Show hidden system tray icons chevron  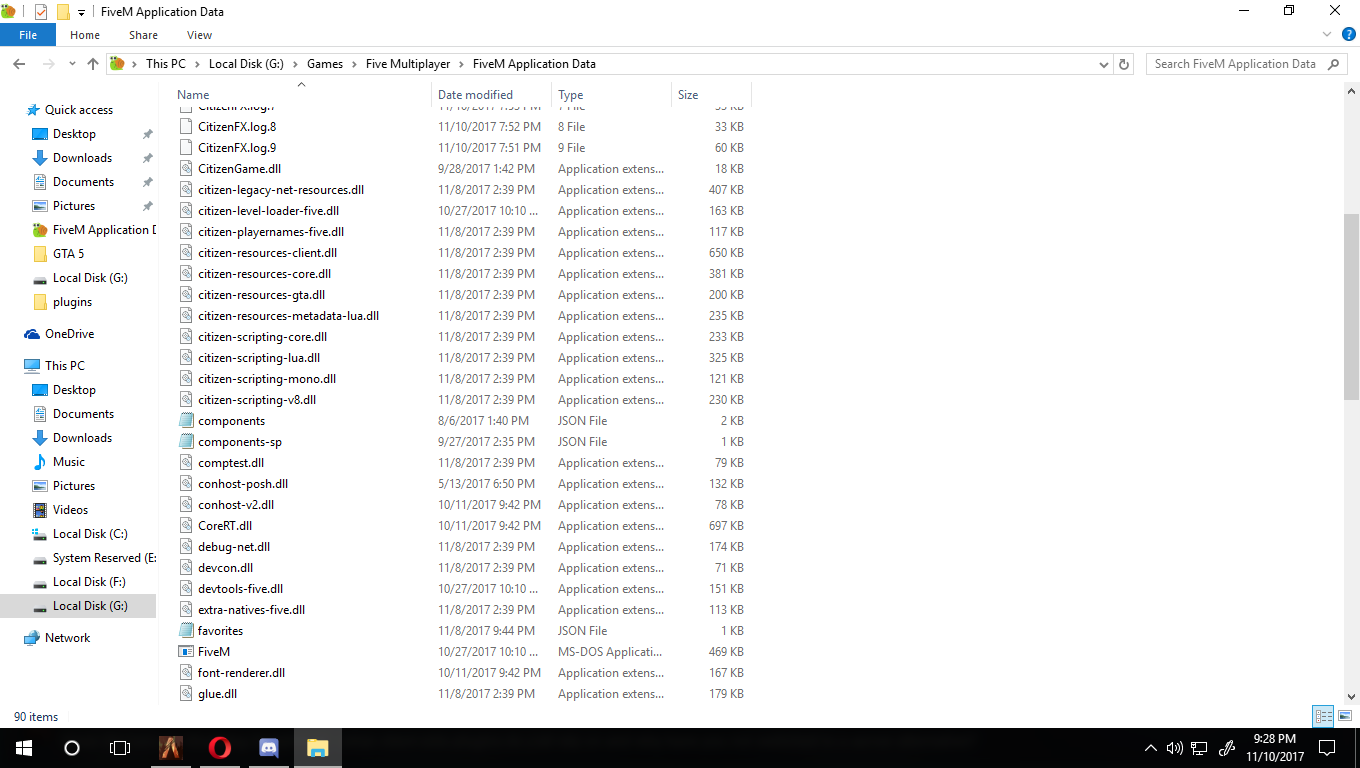1151,748
